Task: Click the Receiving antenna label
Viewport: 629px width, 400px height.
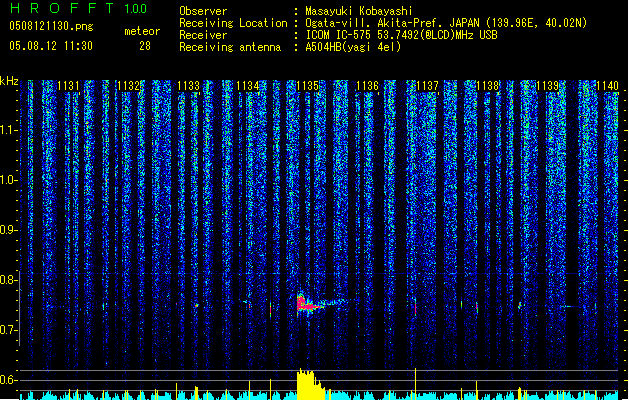Action: point(230,47)
